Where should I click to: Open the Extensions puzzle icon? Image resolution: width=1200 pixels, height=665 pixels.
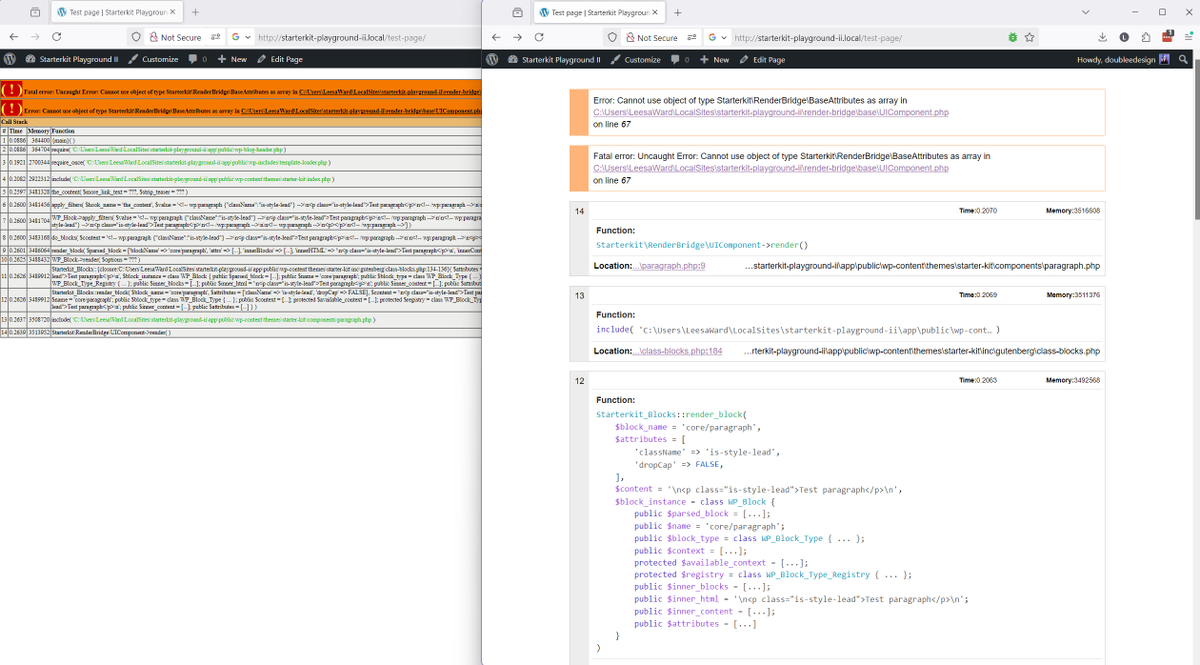[1146, 37]
